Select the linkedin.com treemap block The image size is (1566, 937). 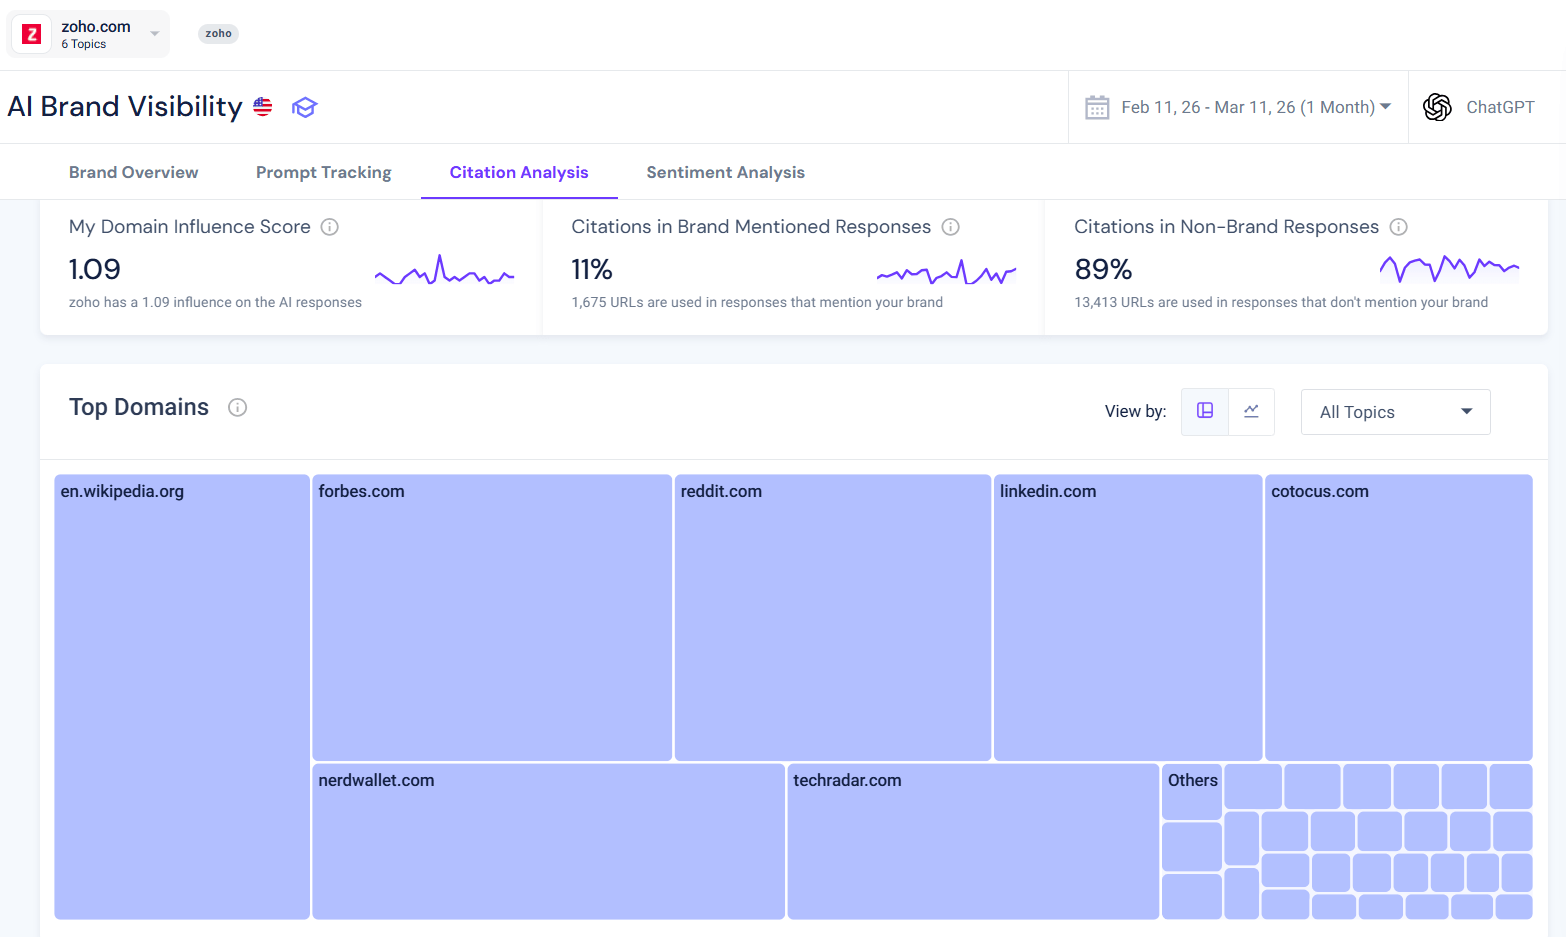click(1128, 618)
